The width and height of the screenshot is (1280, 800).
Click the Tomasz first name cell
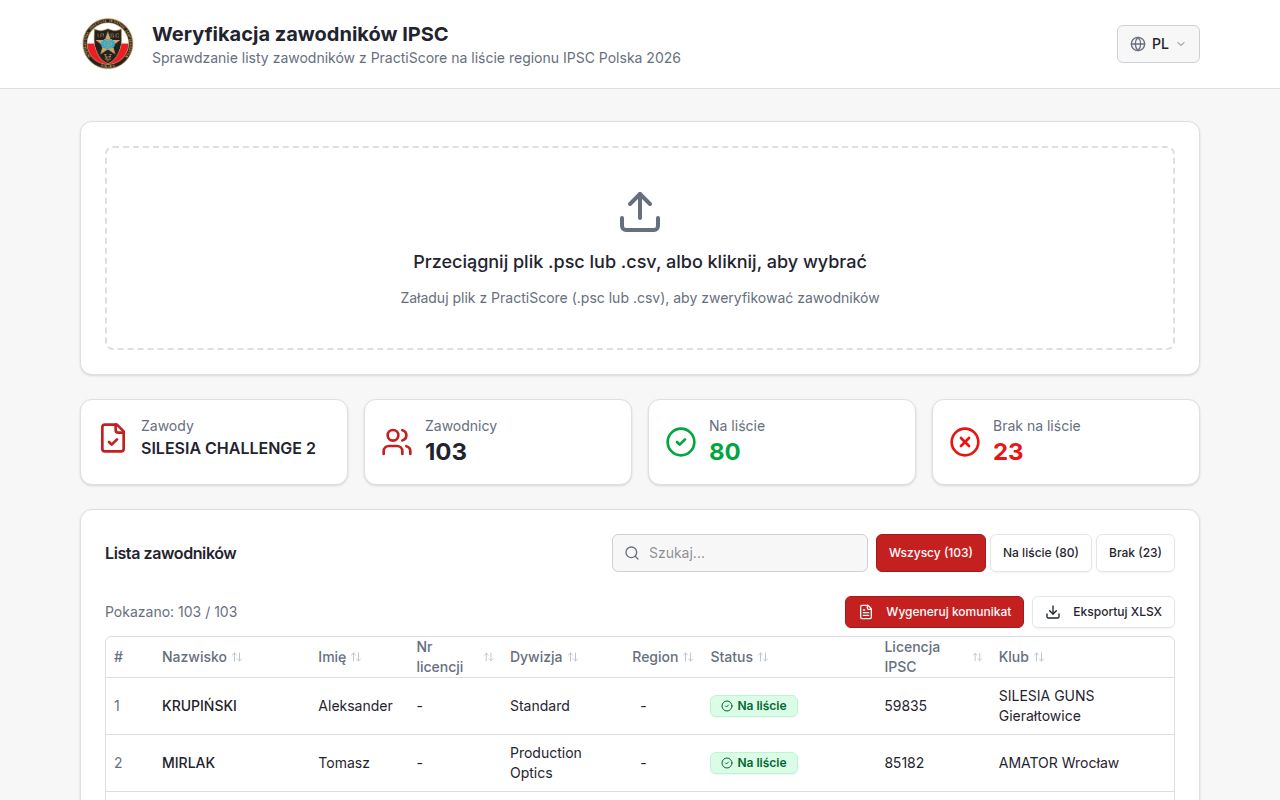click(344, 763)
